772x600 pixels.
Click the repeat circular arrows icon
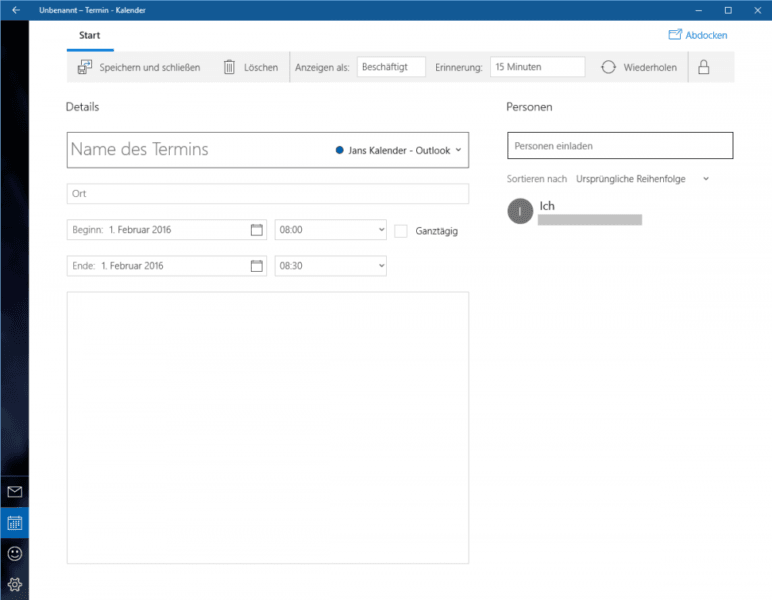point(609,67)
